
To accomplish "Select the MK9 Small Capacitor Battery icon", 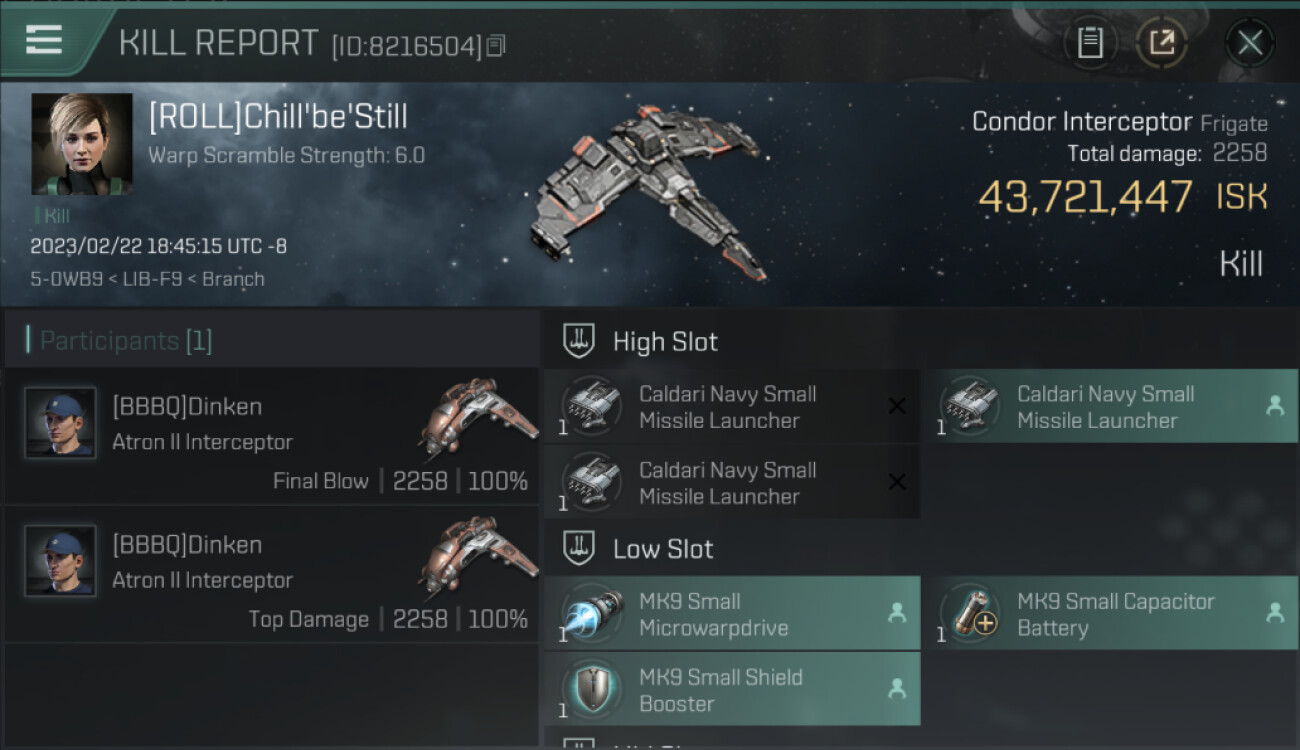I will 970,614.
